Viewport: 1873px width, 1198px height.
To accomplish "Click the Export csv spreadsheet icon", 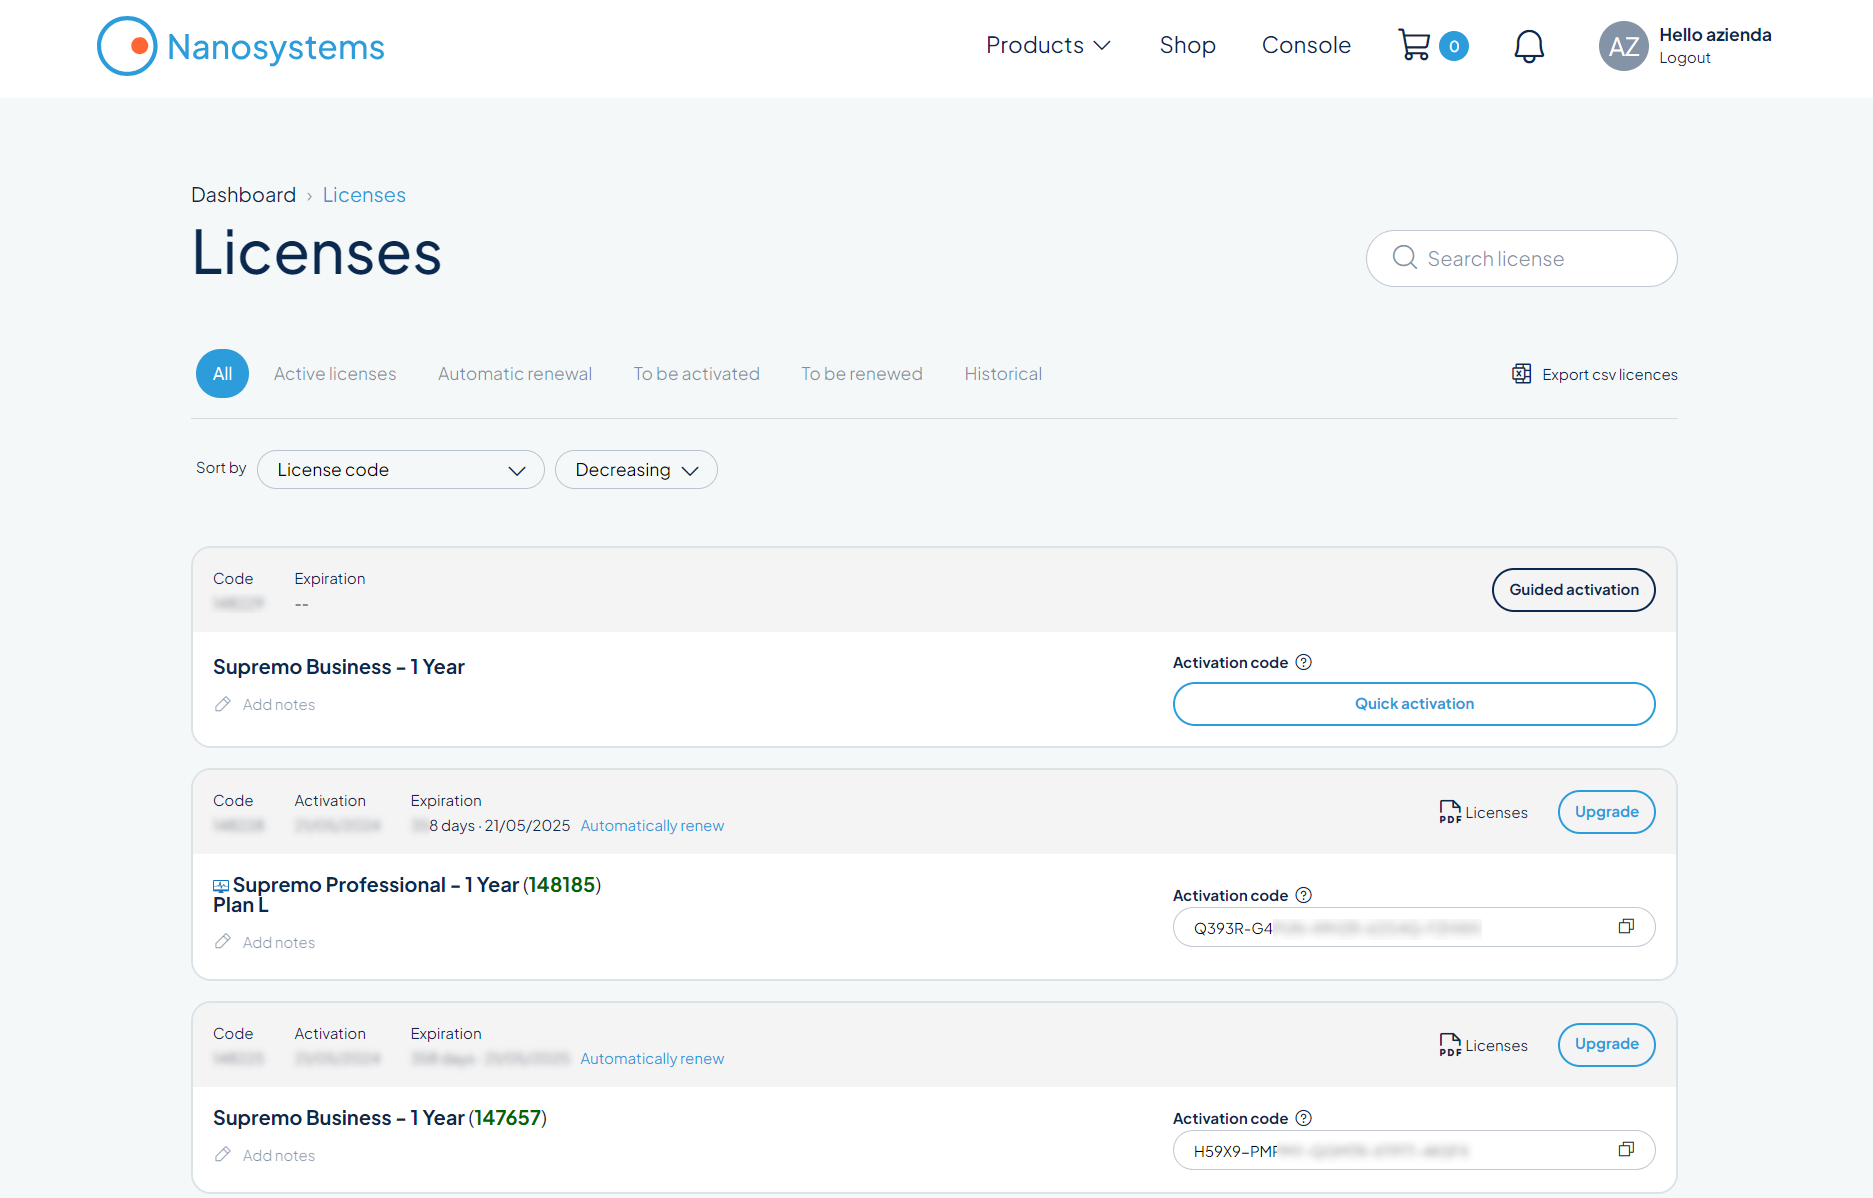I will pos(1521,374).
